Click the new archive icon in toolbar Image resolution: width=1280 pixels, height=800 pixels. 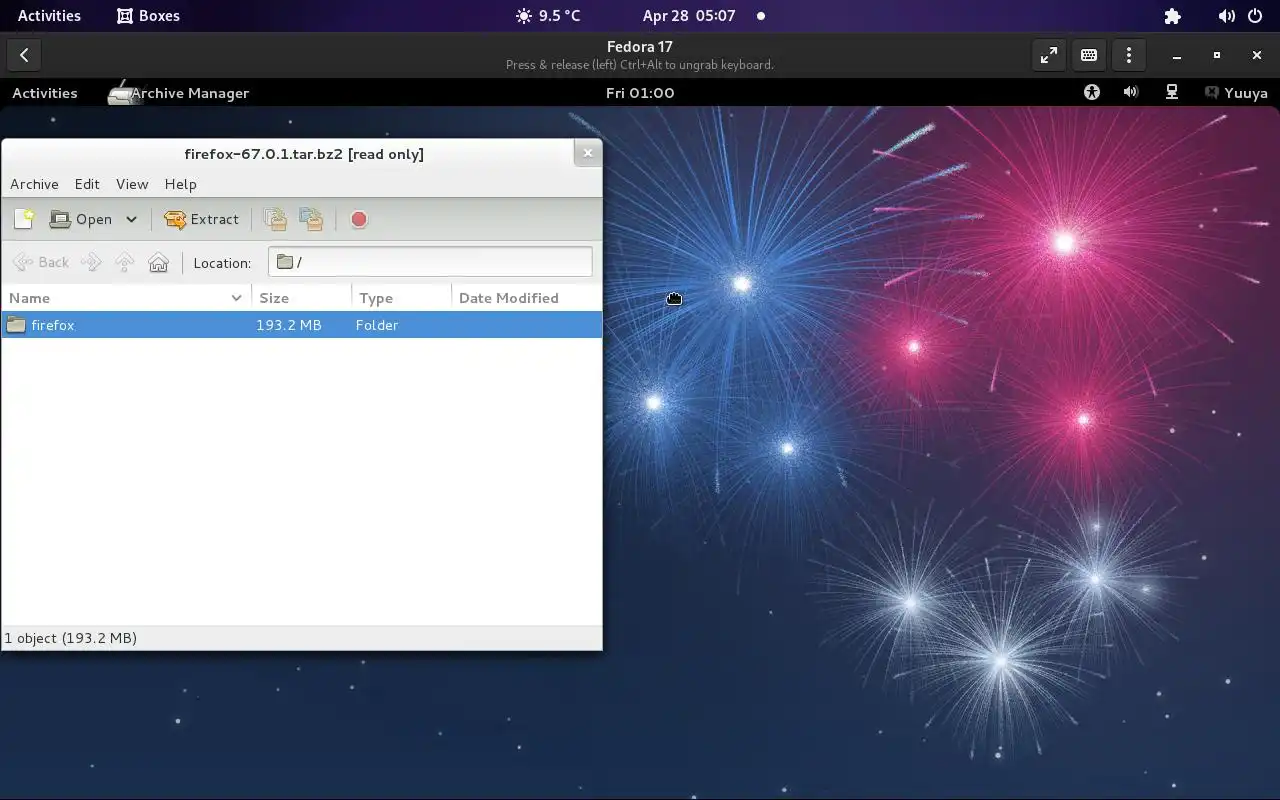24,219
